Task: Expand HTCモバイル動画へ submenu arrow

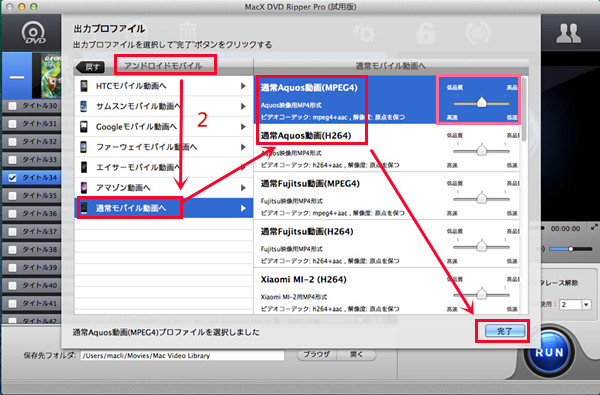Action: pos(243,86)
